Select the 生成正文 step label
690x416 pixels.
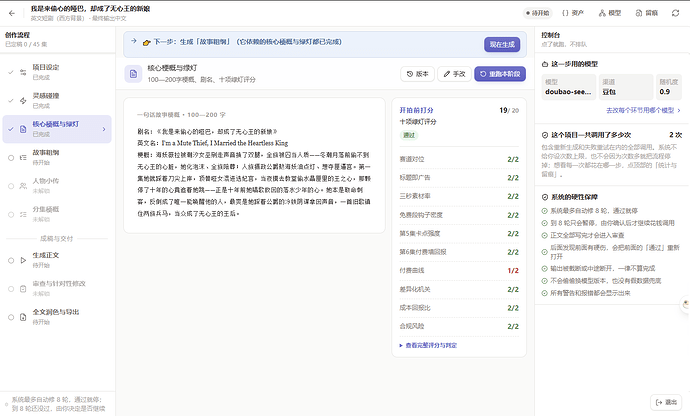[x=46, y=255]
